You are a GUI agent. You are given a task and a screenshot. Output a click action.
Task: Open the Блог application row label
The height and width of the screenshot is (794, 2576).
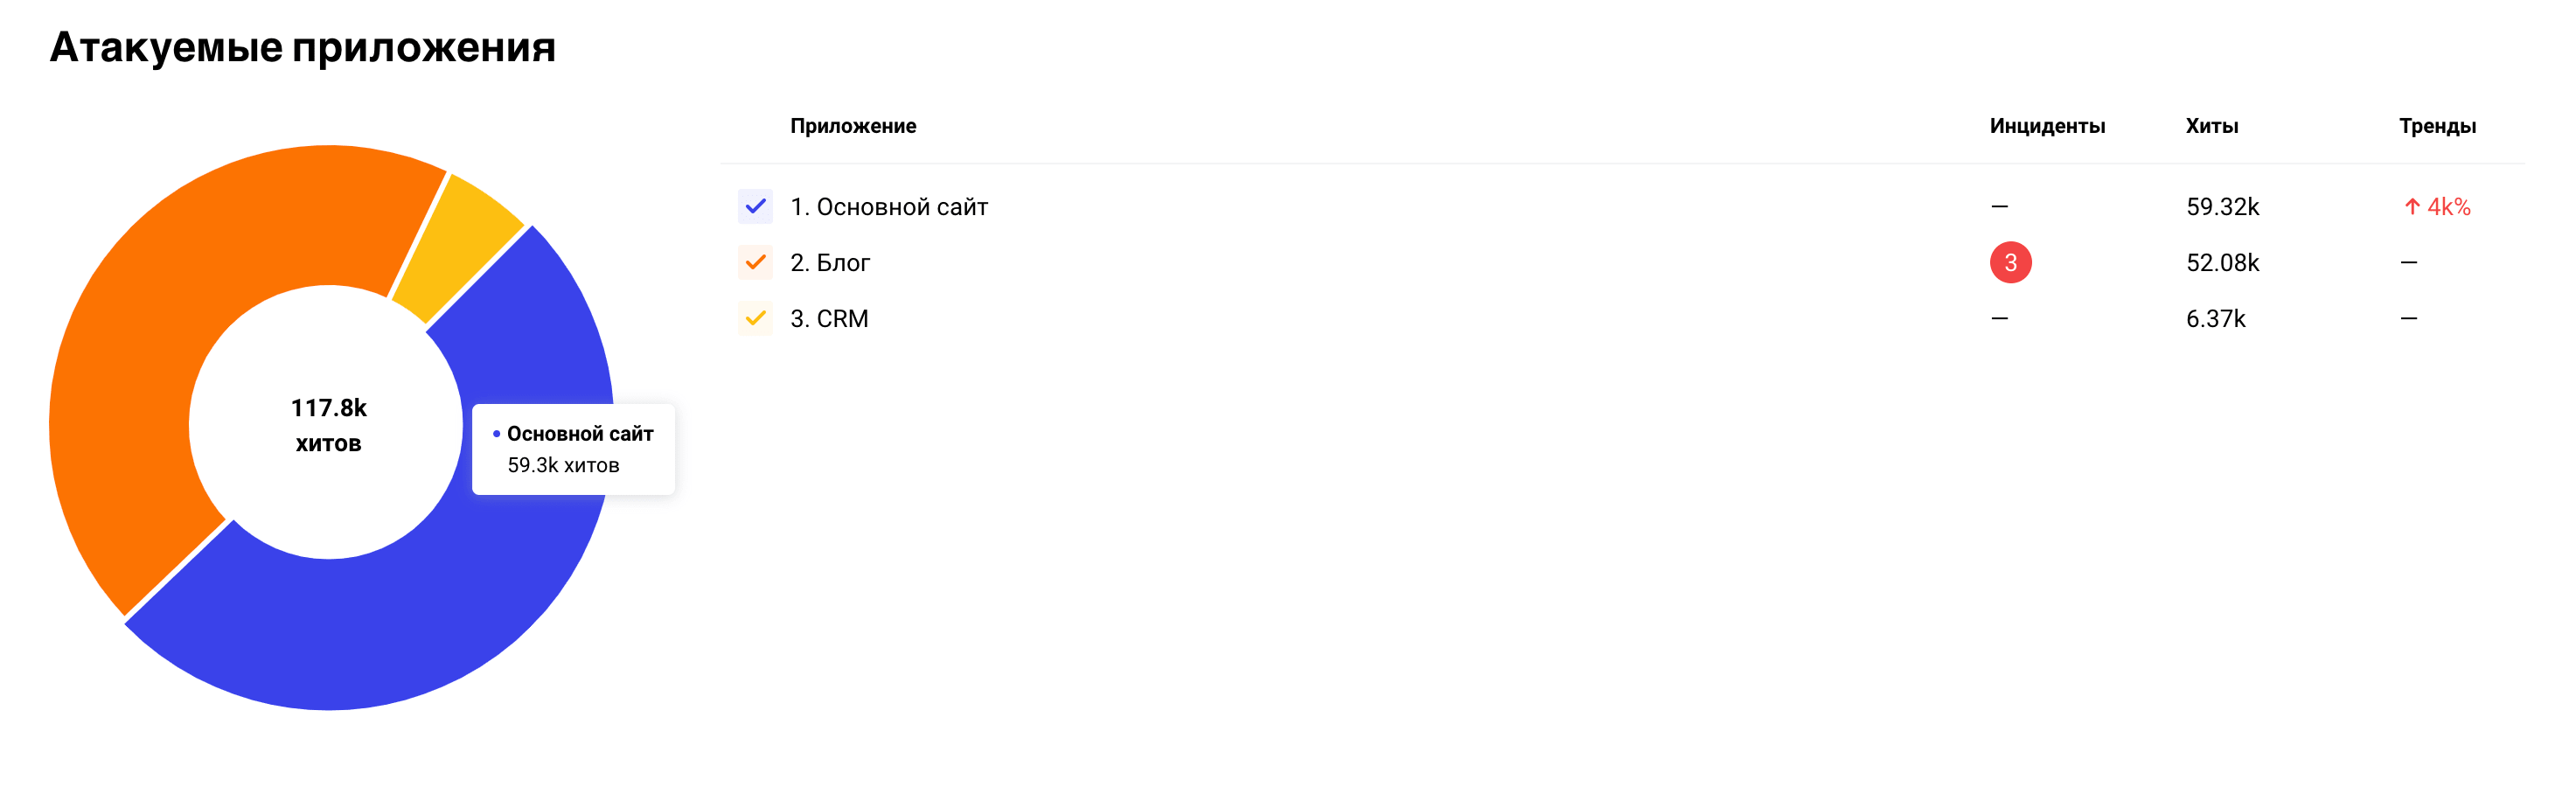(830, 263)
